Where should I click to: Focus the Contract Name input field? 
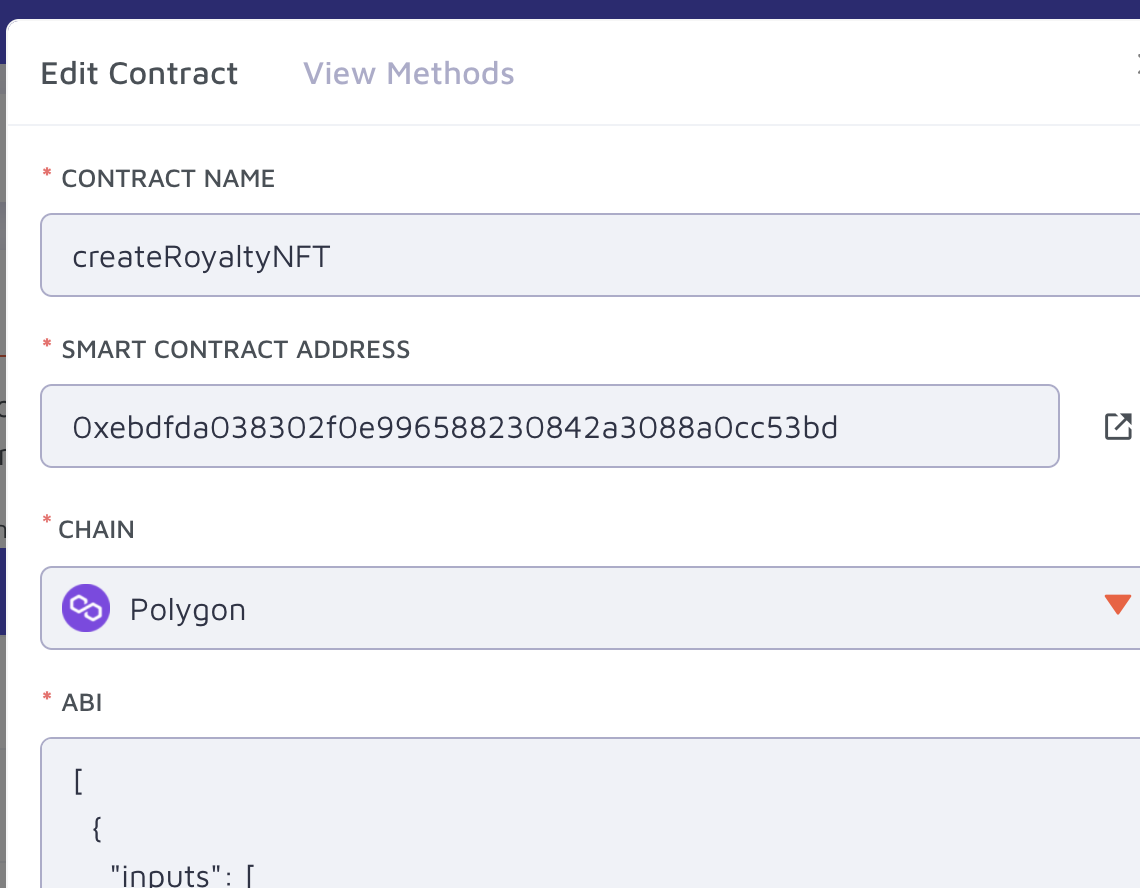pyautogui.click(x=590, y=255)
